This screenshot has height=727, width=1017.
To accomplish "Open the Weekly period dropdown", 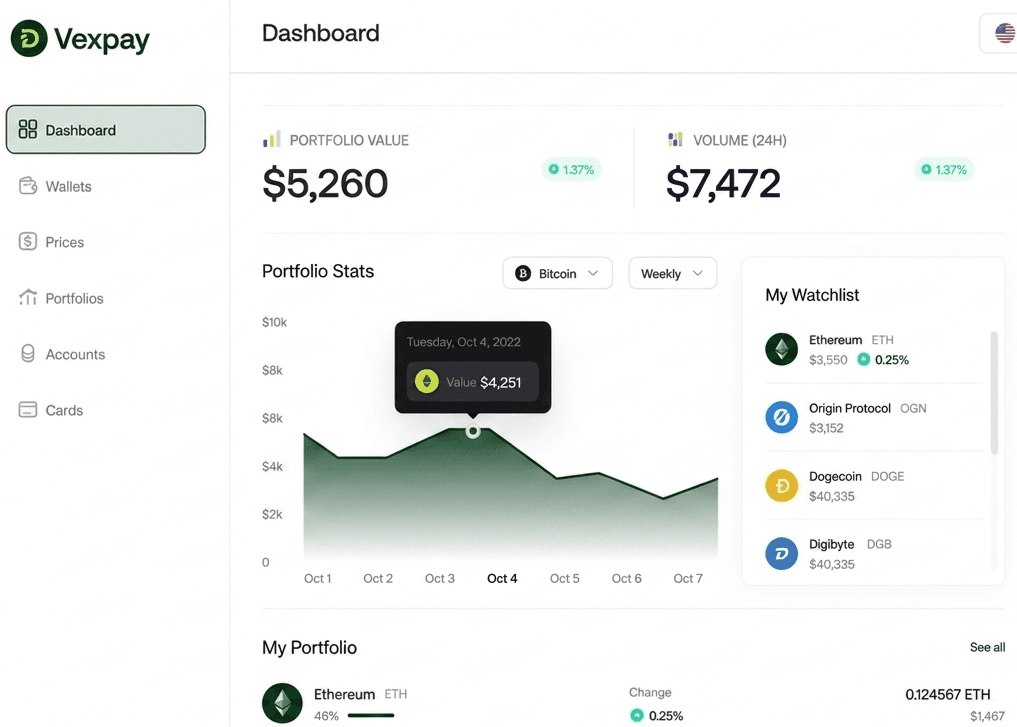I will (x=673, y=274).
